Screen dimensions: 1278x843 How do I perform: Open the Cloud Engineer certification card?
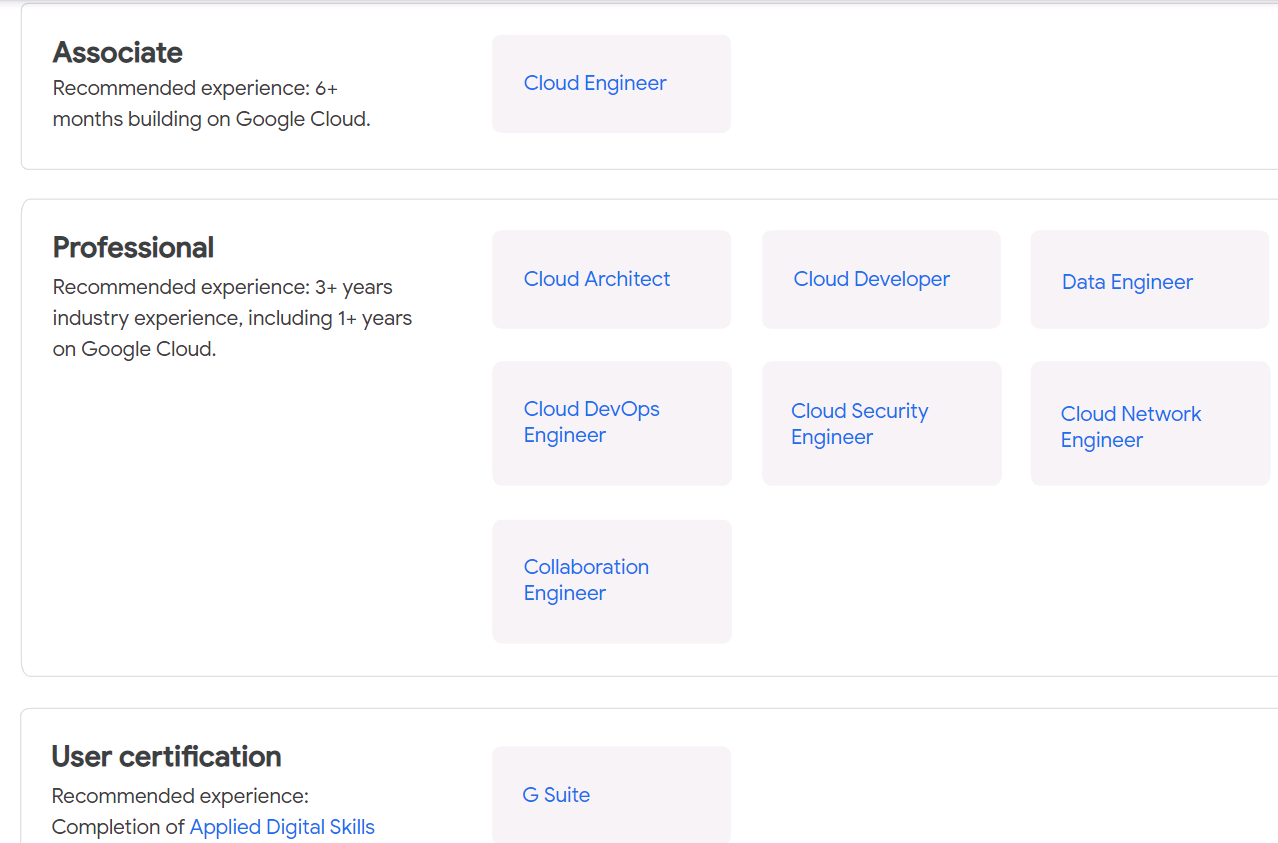[611, 84]
